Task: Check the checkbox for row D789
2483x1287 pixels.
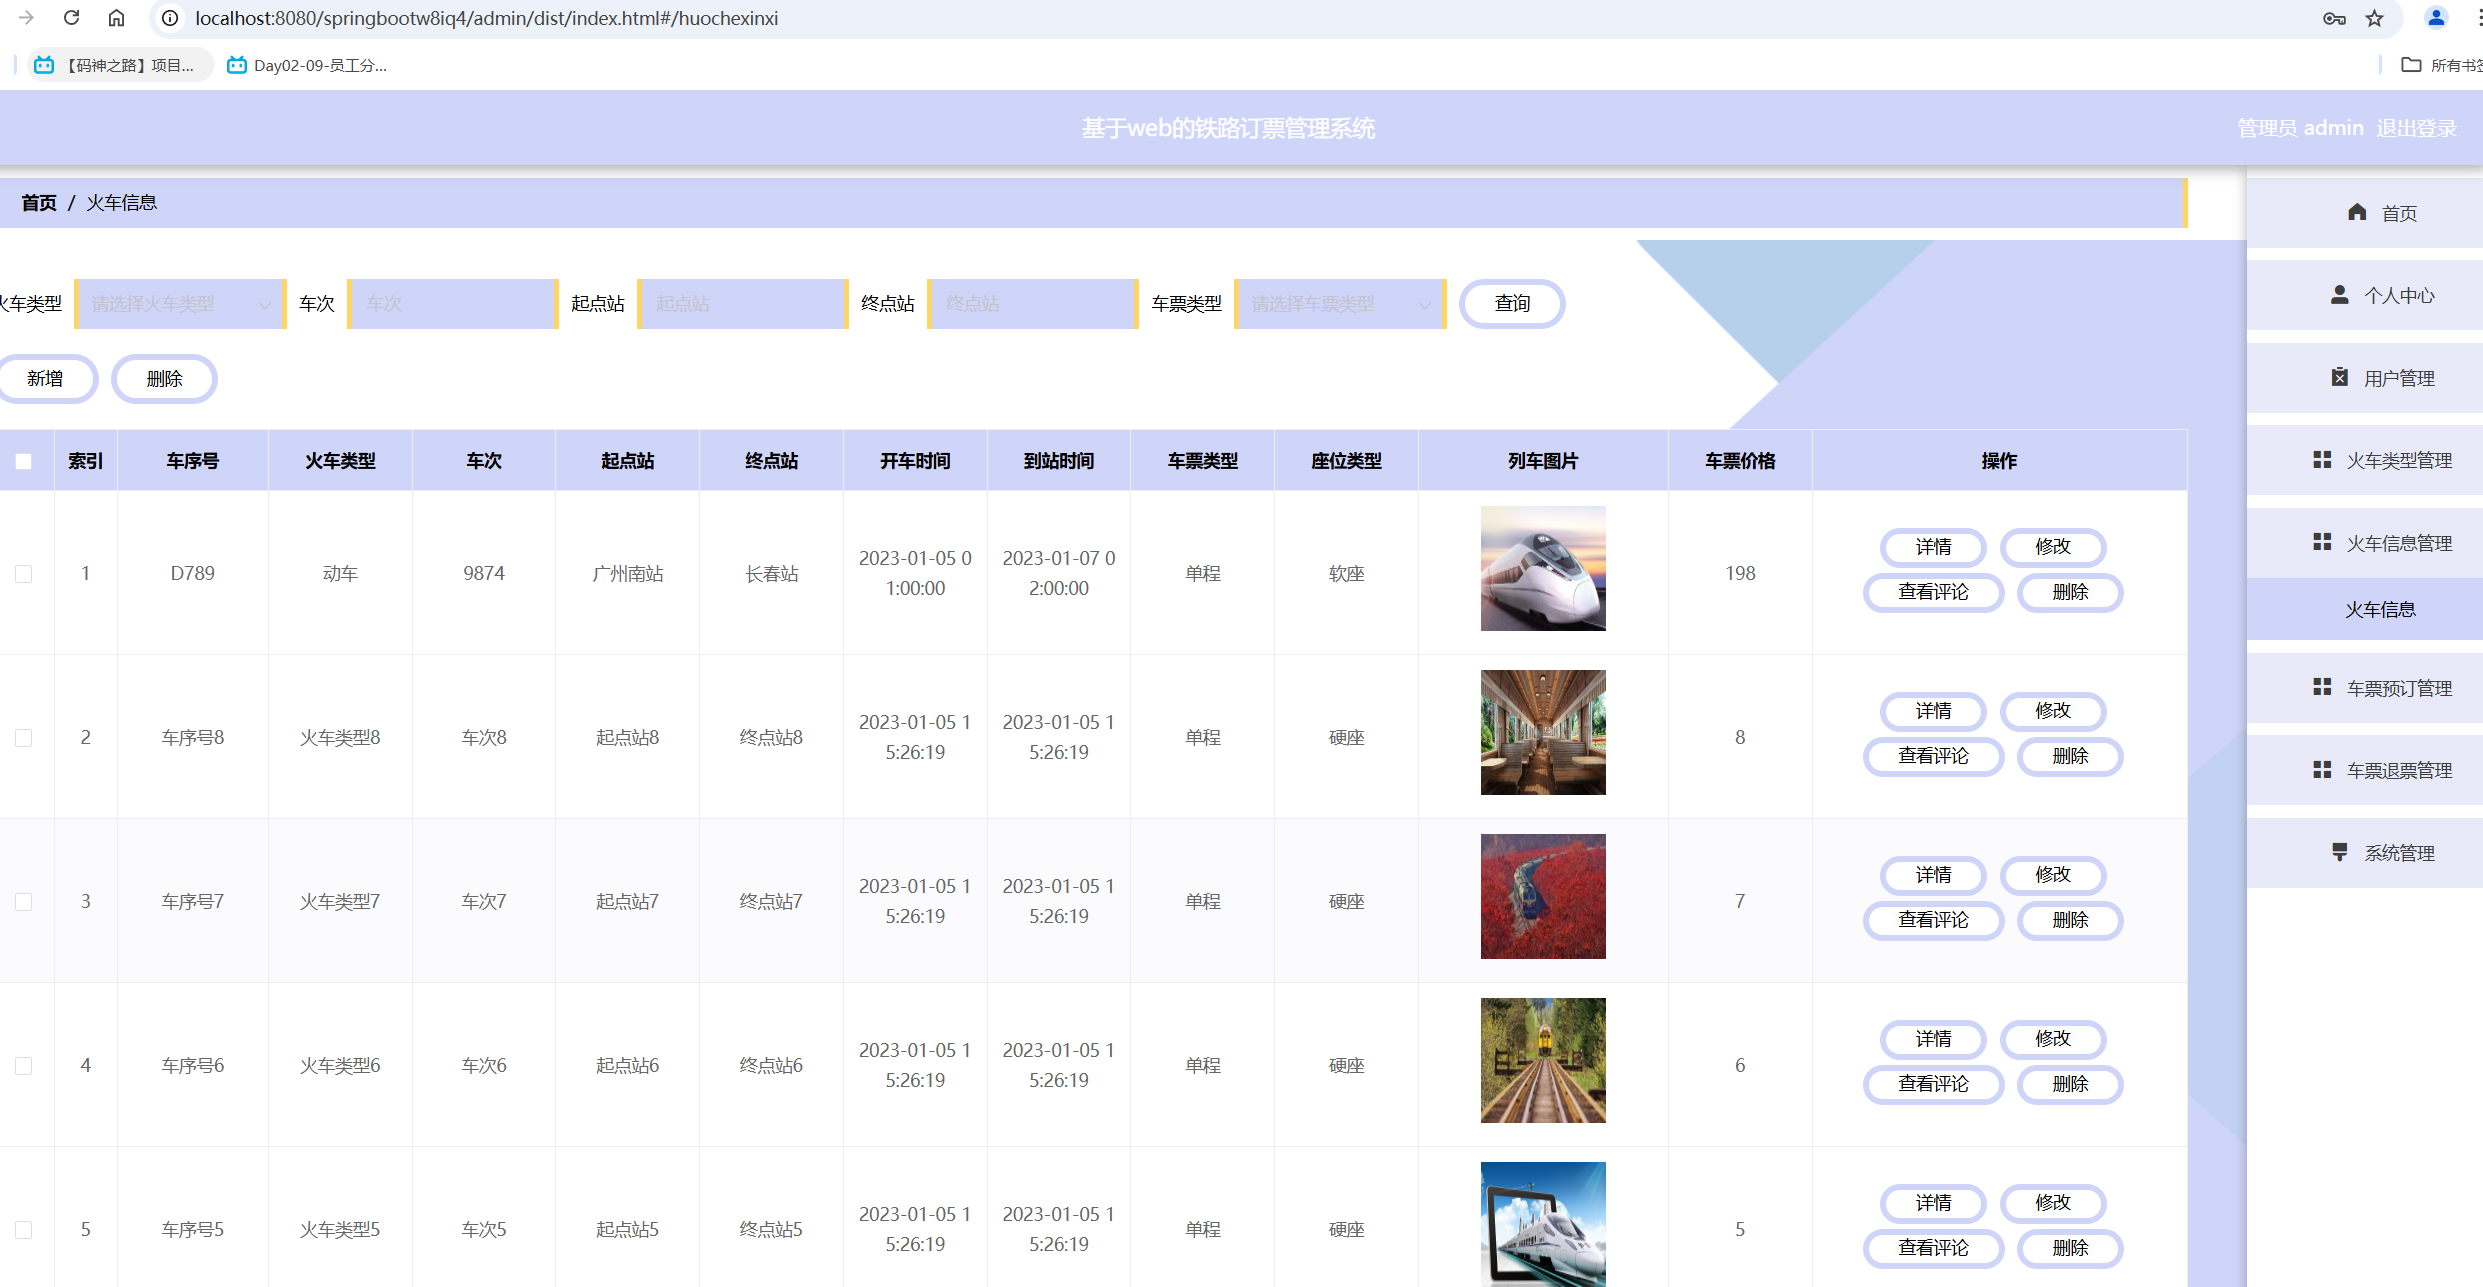Action: 24,574
